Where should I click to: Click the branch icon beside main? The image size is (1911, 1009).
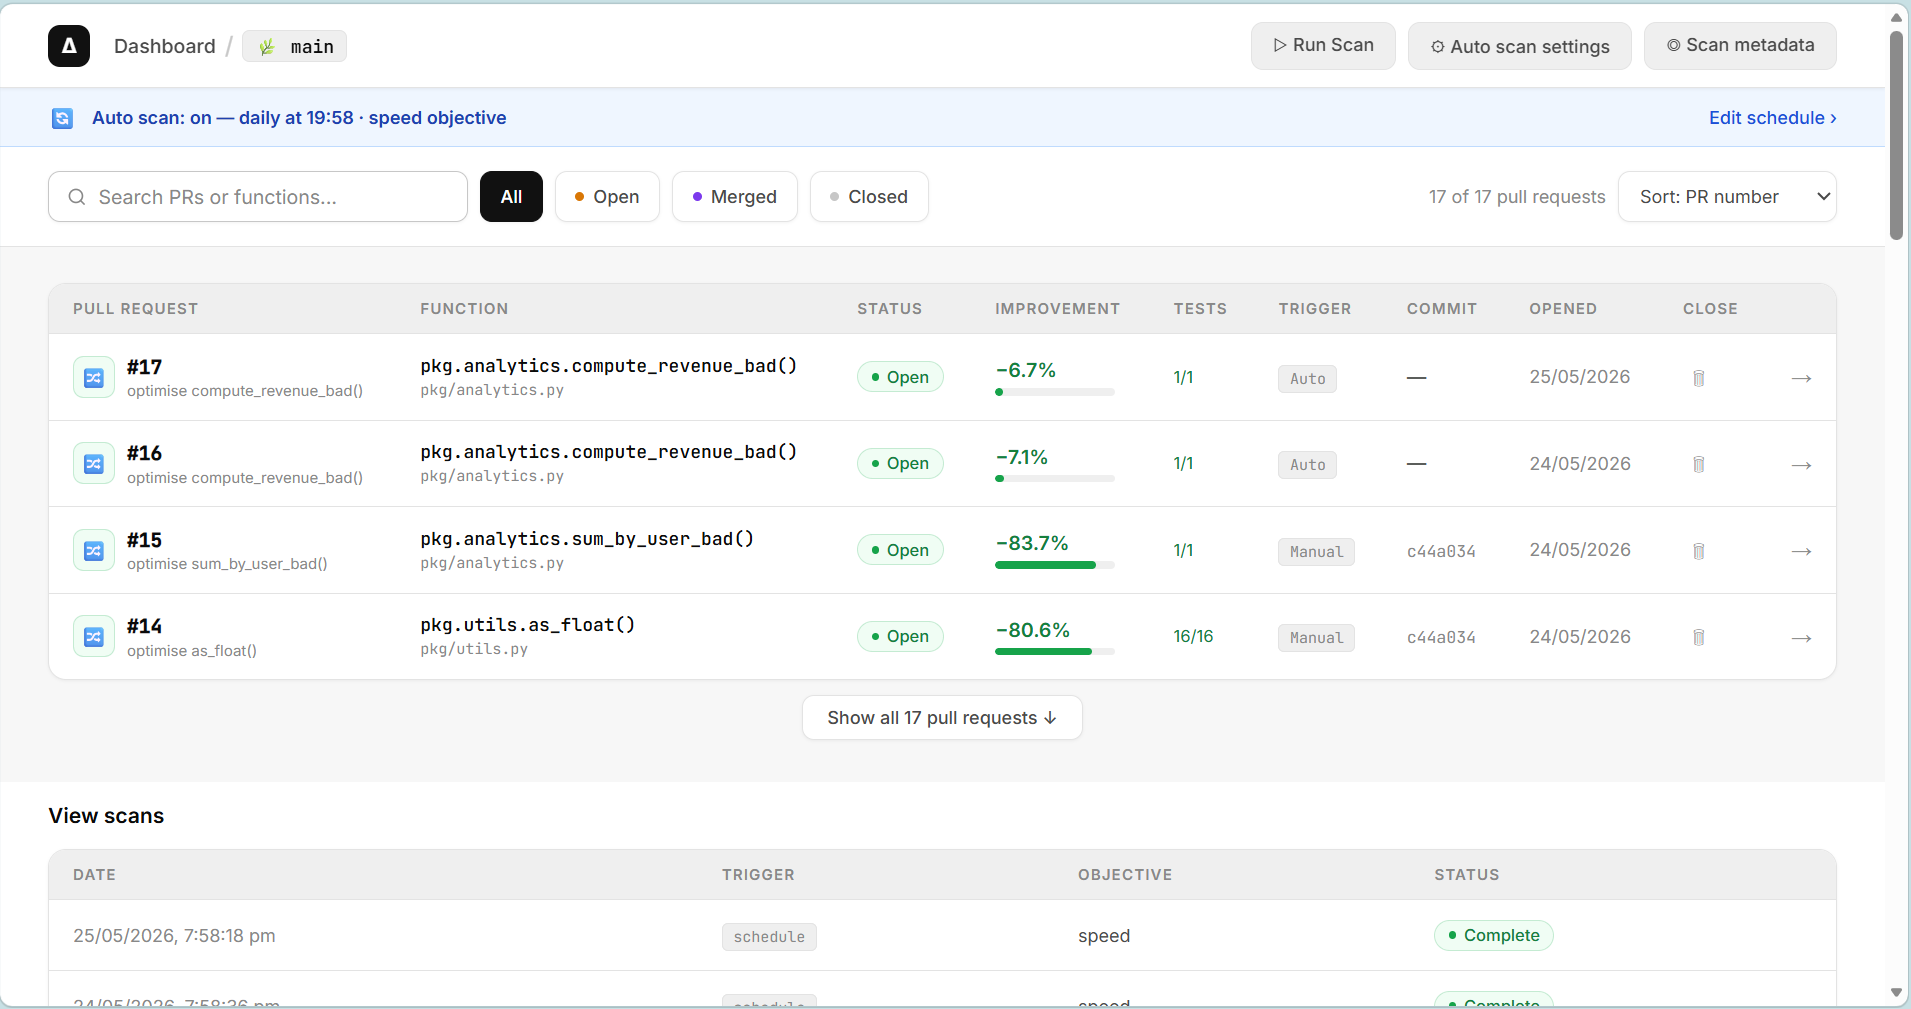click(267, 47)
